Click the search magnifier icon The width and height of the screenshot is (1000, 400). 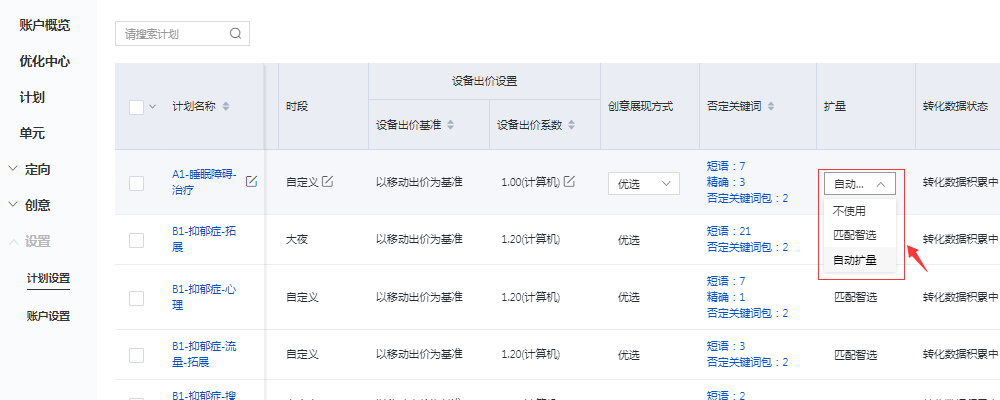click(236, 33)
